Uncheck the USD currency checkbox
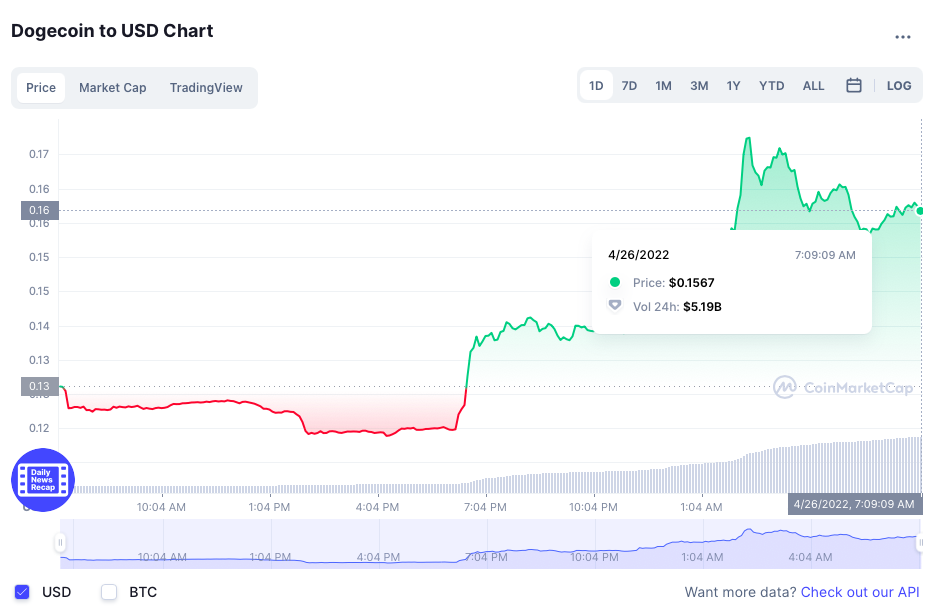The width and height of the screenshot is (938, 607). (23, 592)
